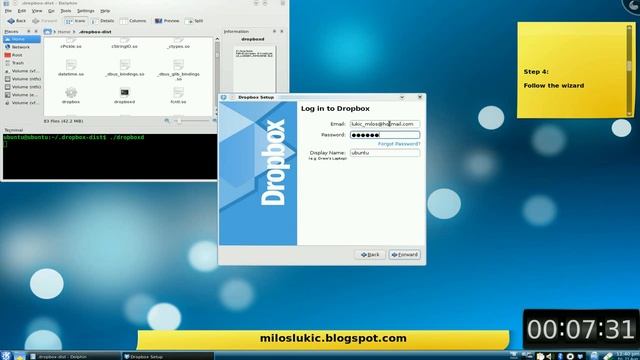Click the volume speaker tray icon

click(549, 356)
